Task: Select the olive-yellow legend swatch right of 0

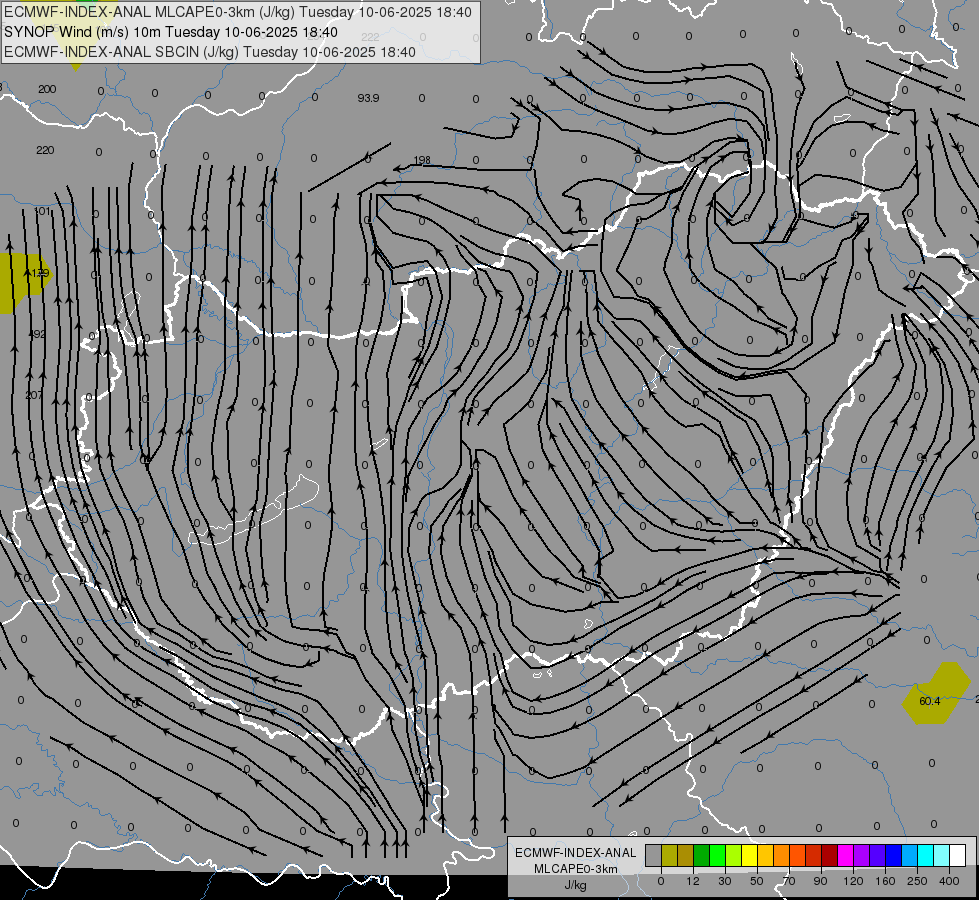Action: point(669,855)
